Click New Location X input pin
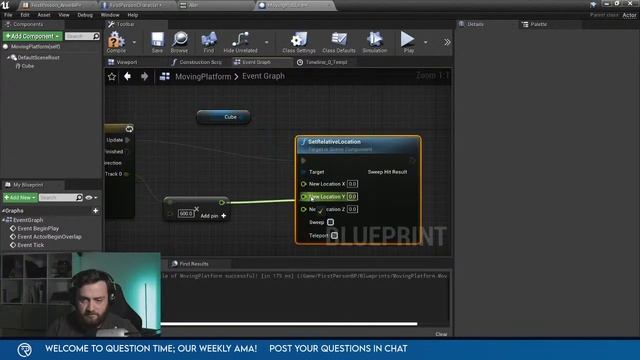 (x=304, y=184)
